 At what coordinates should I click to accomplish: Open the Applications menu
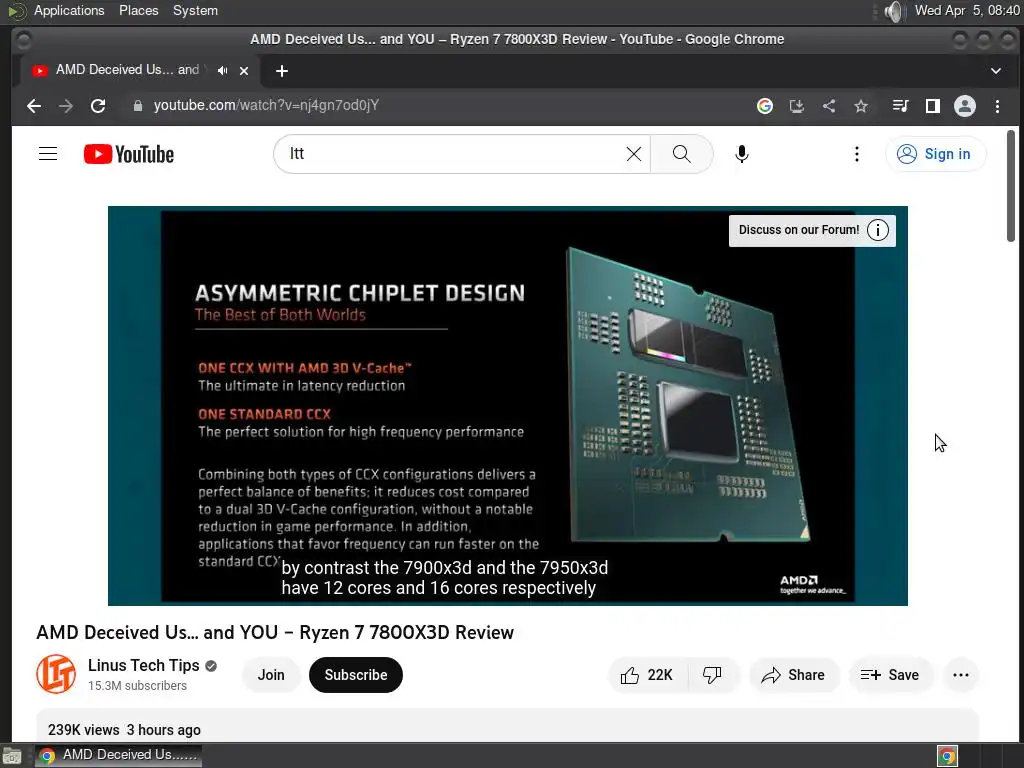coord(69,10)
